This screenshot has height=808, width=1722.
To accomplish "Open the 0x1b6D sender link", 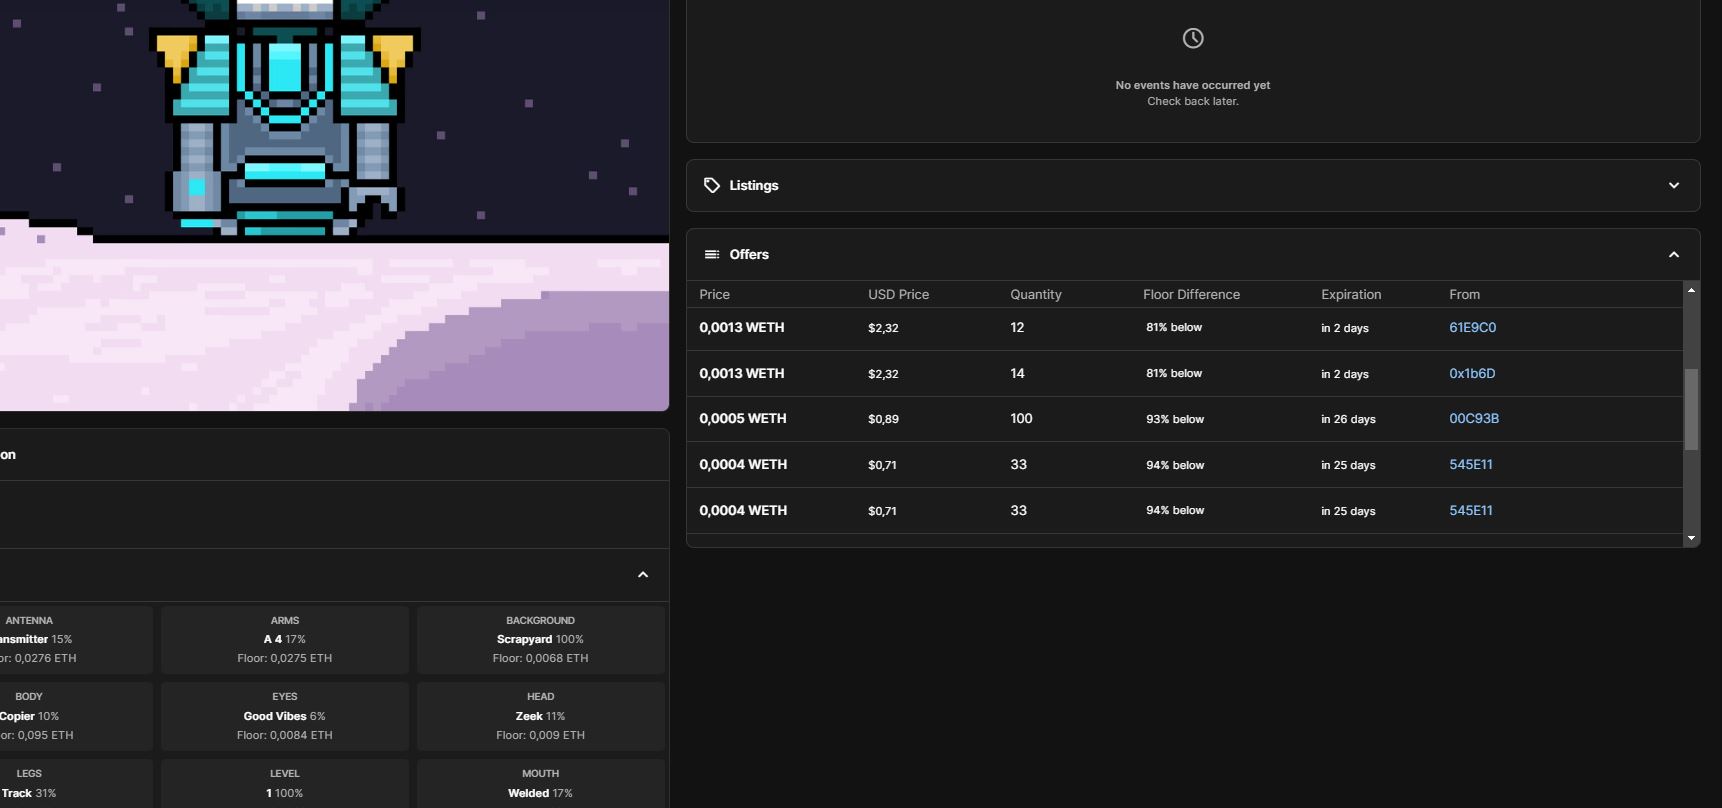I will pyautogui.click(x=1472, y=373).
